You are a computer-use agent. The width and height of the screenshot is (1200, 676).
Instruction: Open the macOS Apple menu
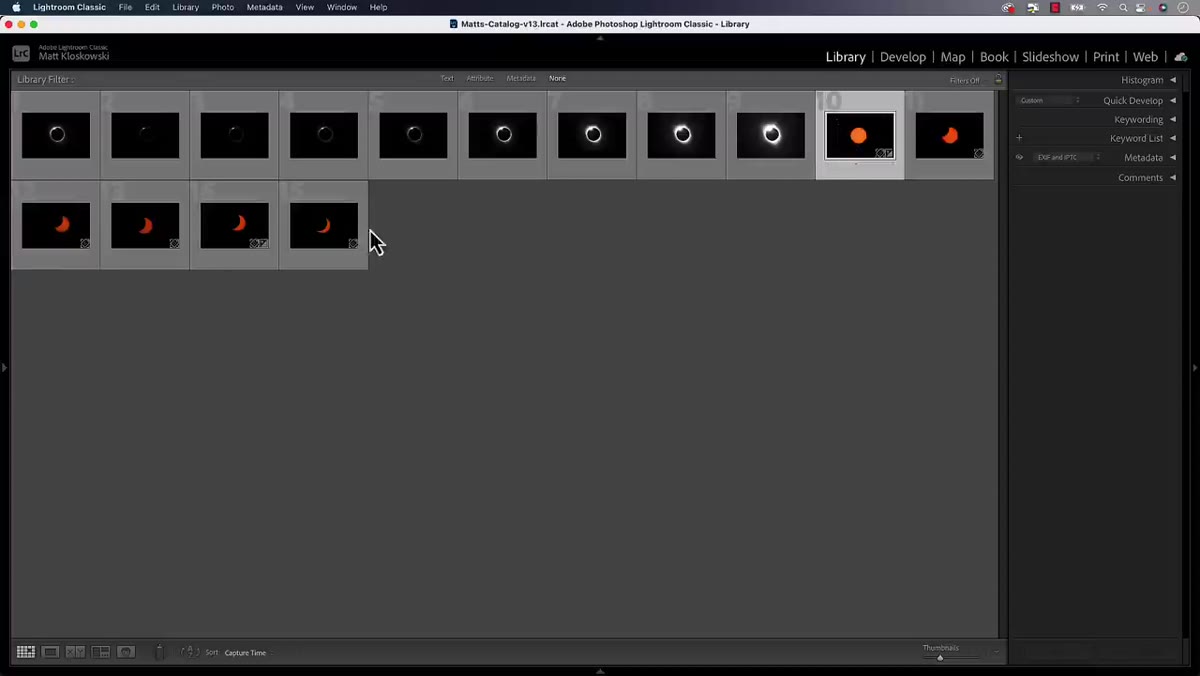(x=16, y=7)
